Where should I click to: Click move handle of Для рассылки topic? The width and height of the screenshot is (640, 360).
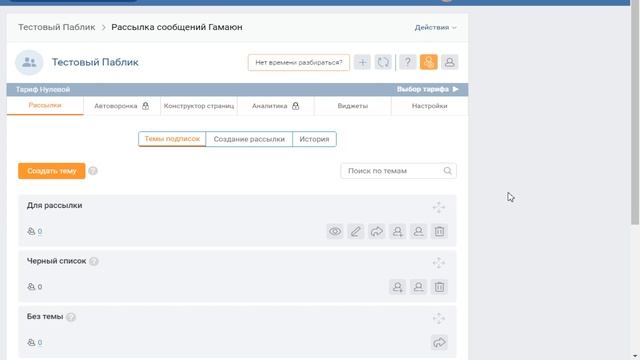439,207
